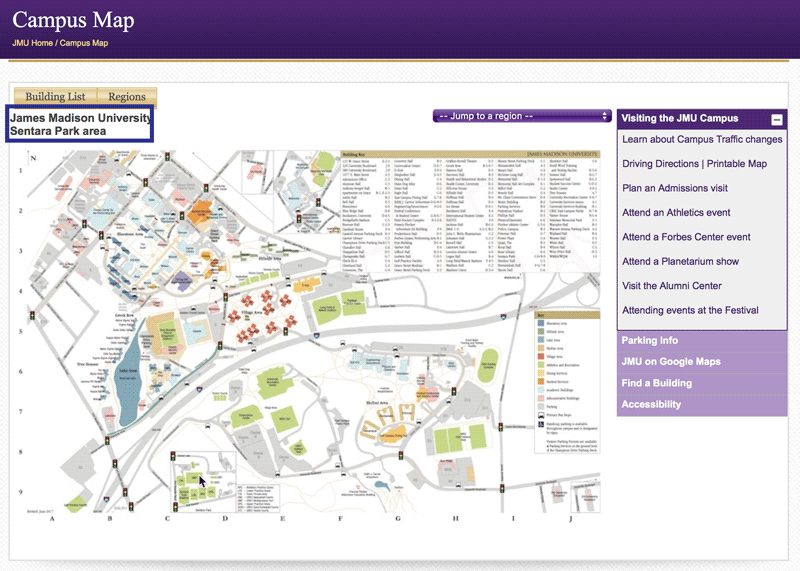Click the James Madison University Sentara Park area heading
The image size is (800, 571).
click(80, 125)
